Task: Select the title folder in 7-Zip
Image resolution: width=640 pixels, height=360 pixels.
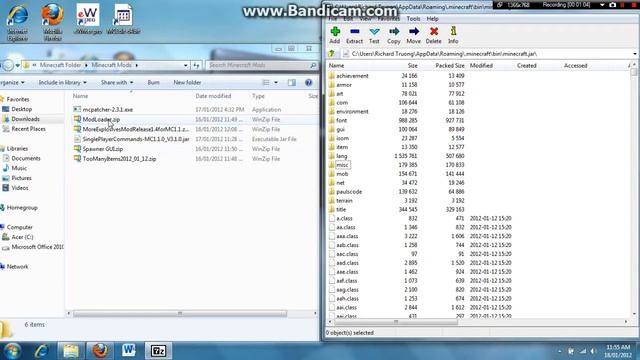Action: [341, 209]
